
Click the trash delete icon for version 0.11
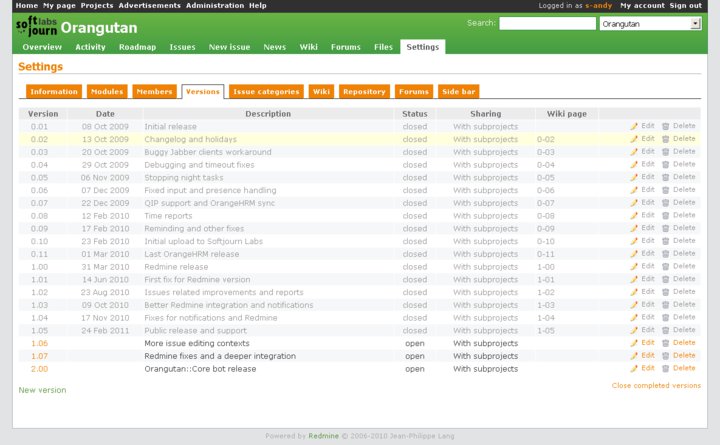pos(665,254)
